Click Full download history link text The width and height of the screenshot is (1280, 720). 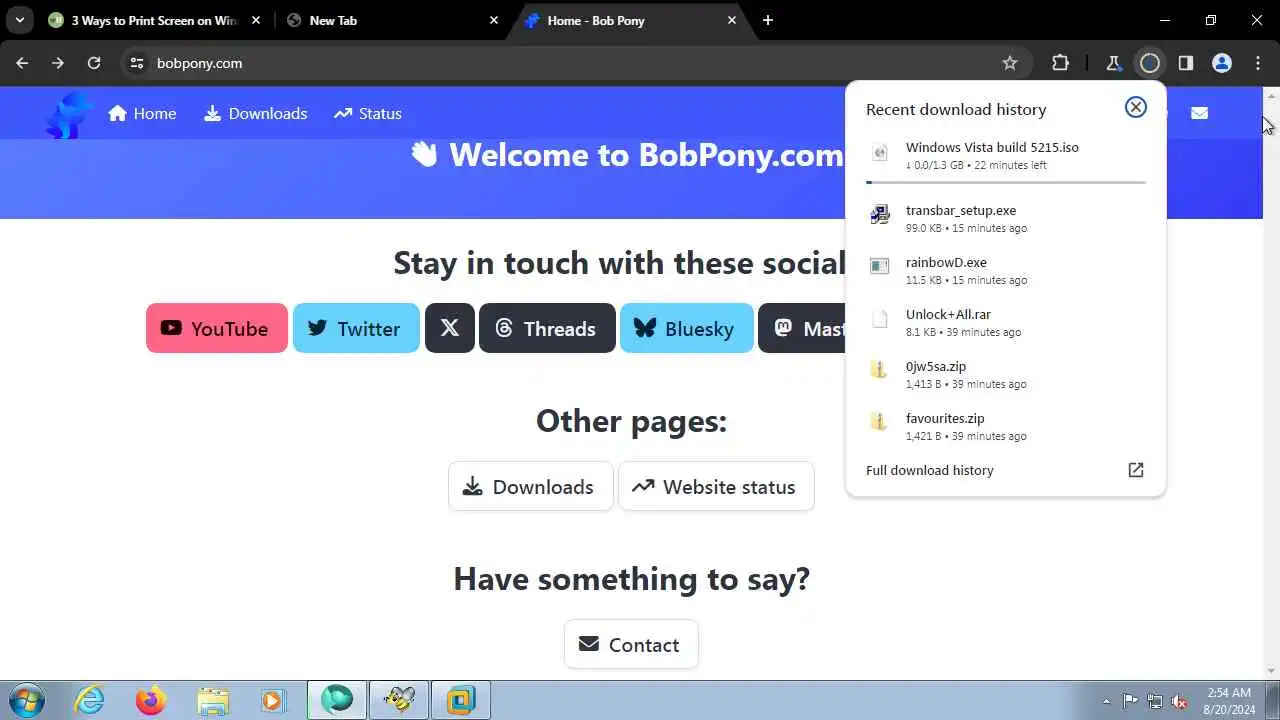tap(930, 470)
